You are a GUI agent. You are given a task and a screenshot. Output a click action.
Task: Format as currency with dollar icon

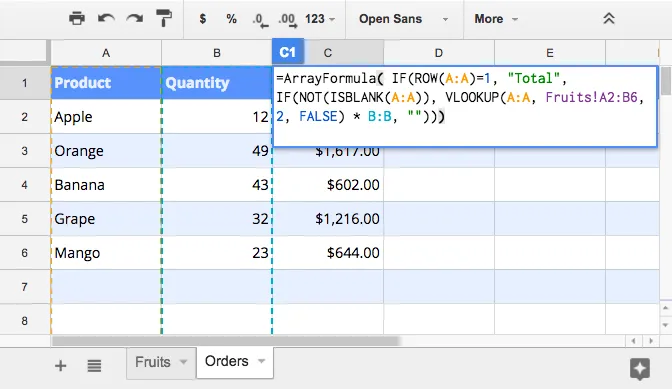[203, 19]
